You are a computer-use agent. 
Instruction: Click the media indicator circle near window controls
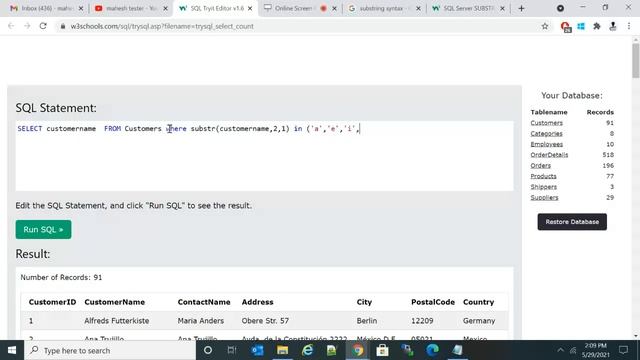click(560, 8)
